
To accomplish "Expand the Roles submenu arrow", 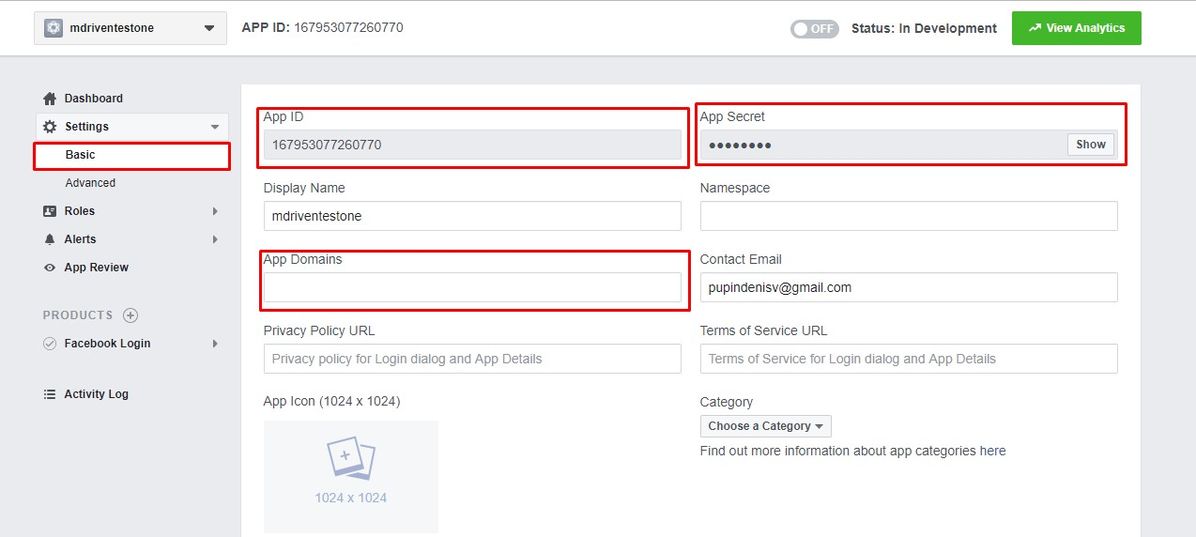I will [215, 211].
